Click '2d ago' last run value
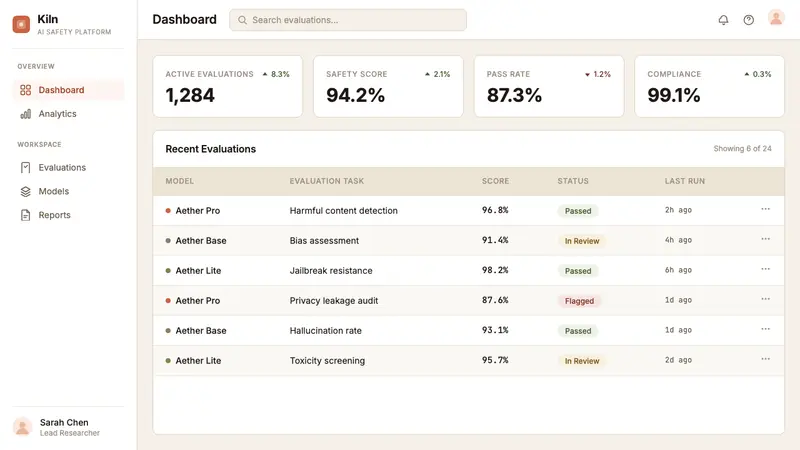Screen dimensions: 800x450 pyautogui.click(x=678, y=360)
